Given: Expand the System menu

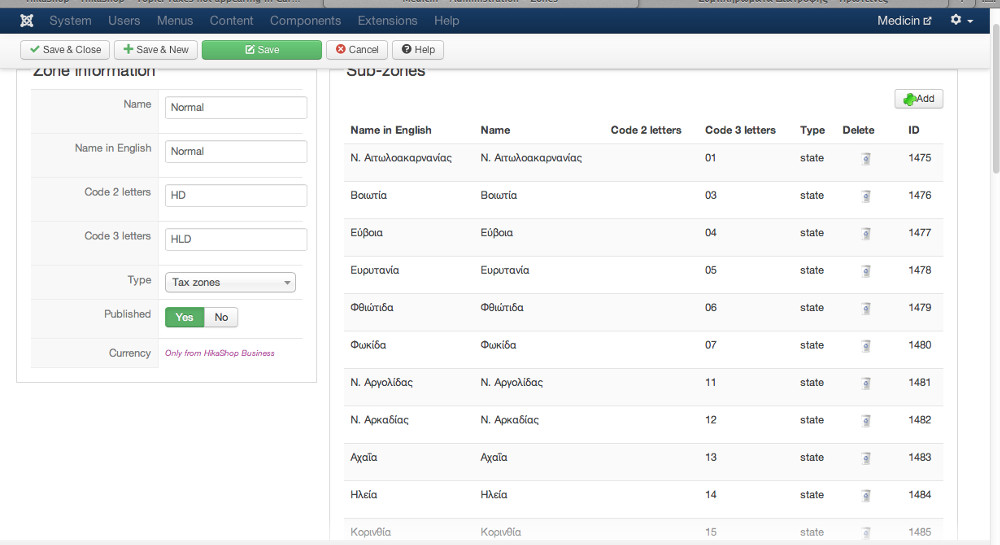Looking at the screenshot, I should (x=70, y=20).
